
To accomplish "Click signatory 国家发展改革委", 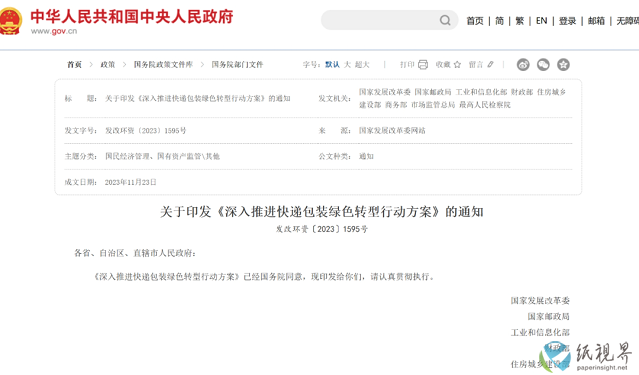I will pos(540,301).
